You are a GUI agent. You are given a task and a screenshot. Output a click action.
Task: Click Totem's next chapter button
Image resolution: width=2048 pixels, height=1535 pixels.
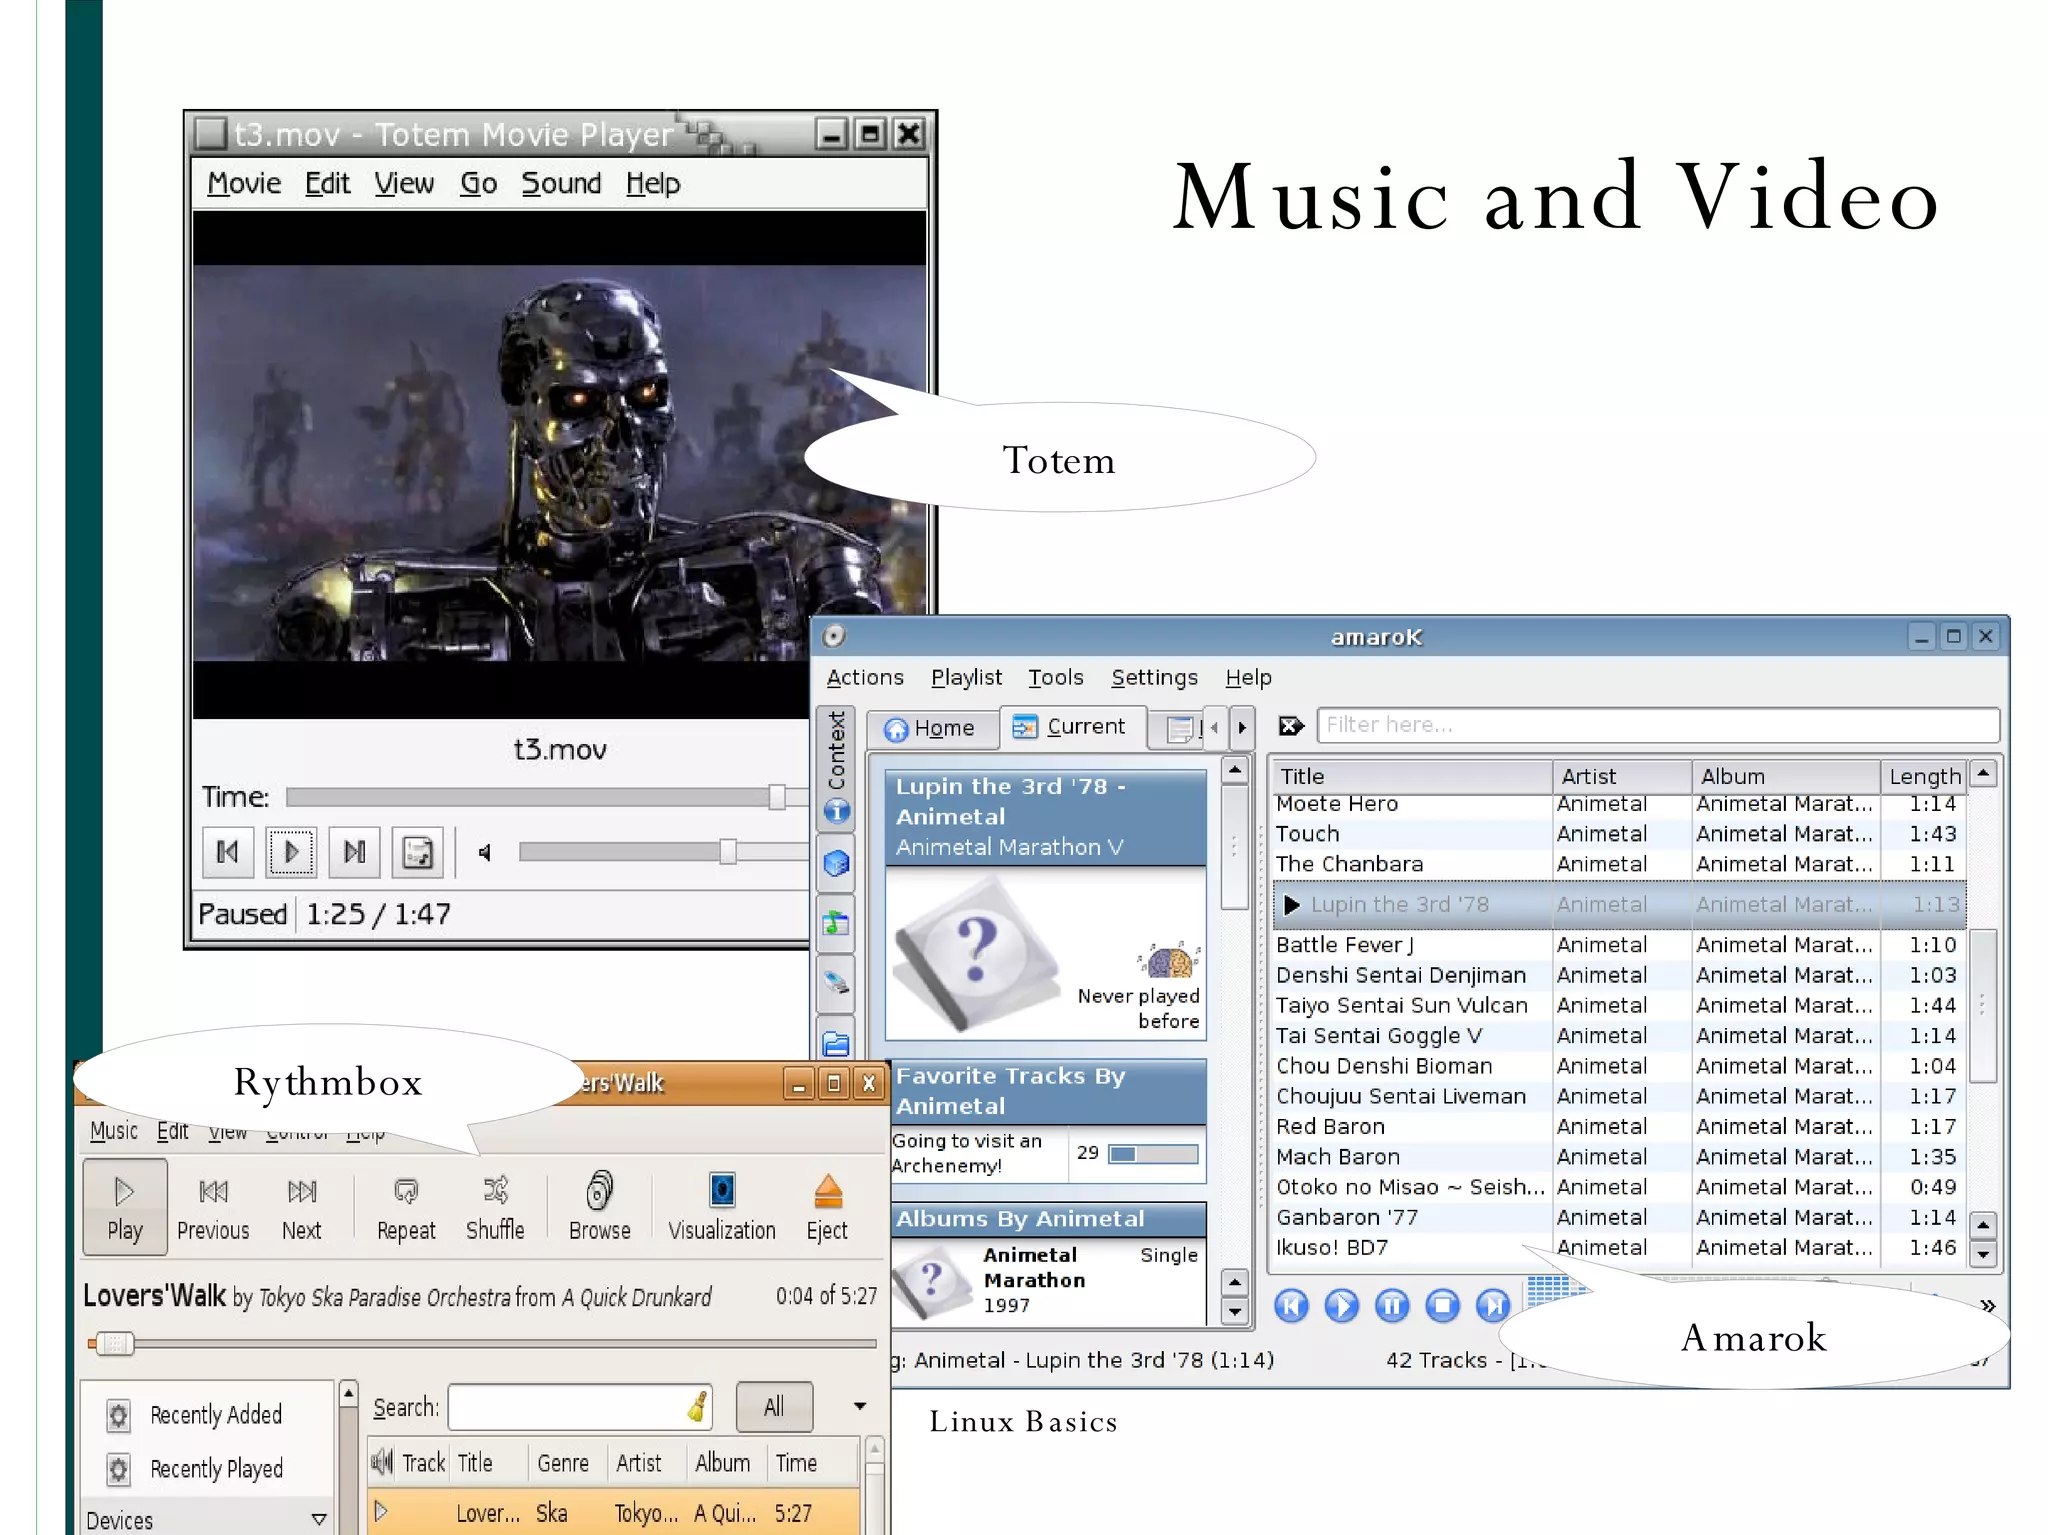(x=354, y=852)
